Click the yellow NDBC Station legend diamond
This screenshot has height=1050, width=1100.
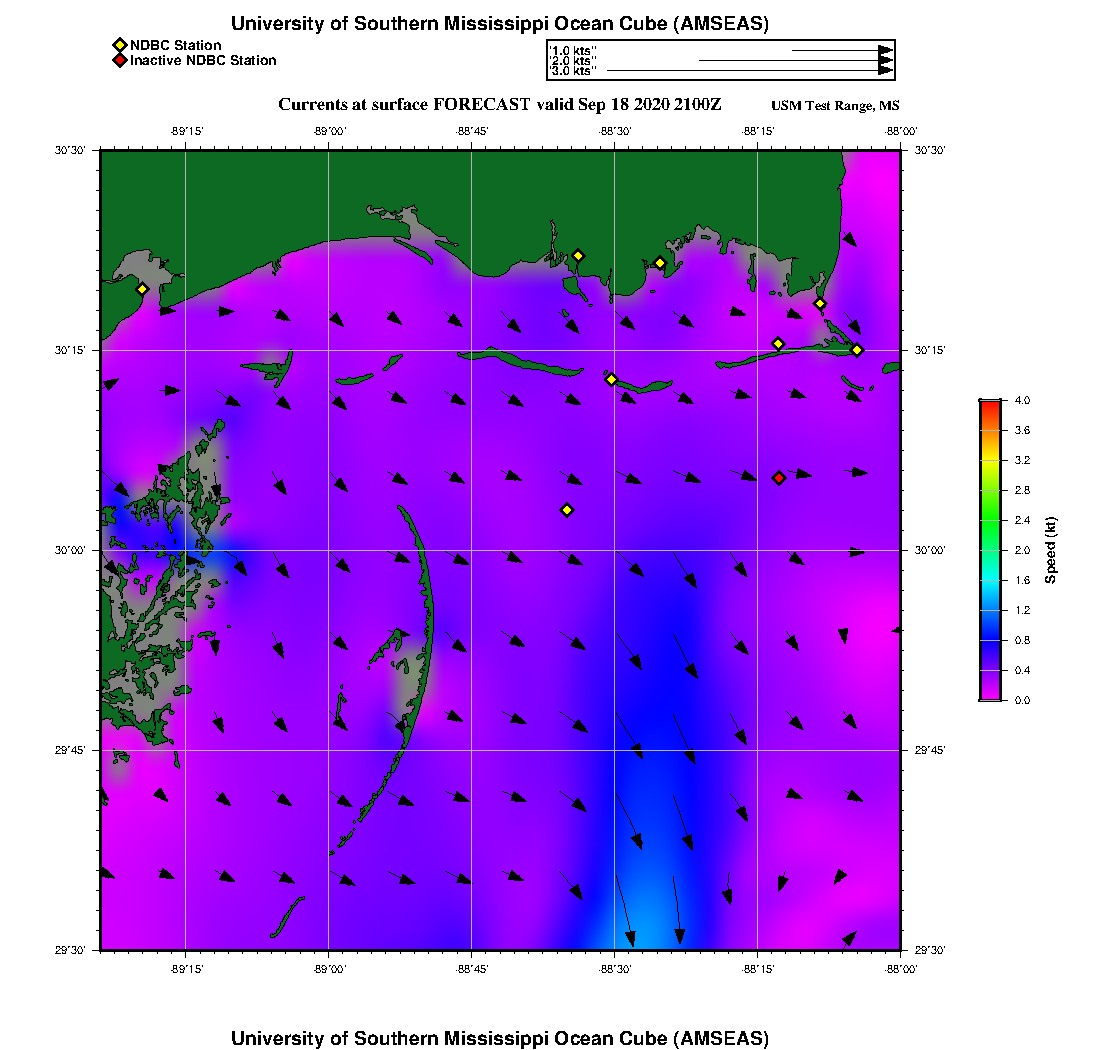[x=119, y=45]
